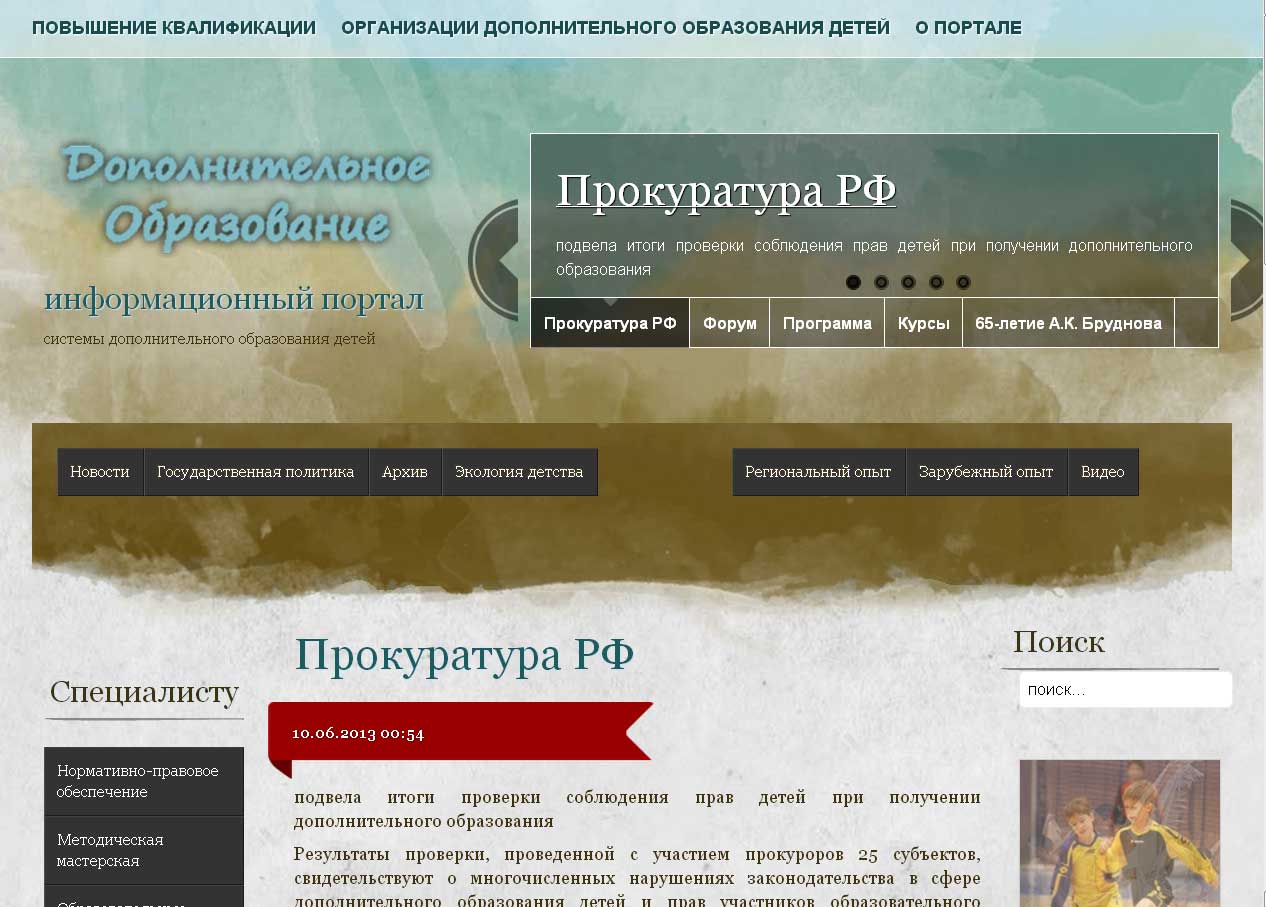Open Видео section

pyautogui.click(x=1103, y=472)
